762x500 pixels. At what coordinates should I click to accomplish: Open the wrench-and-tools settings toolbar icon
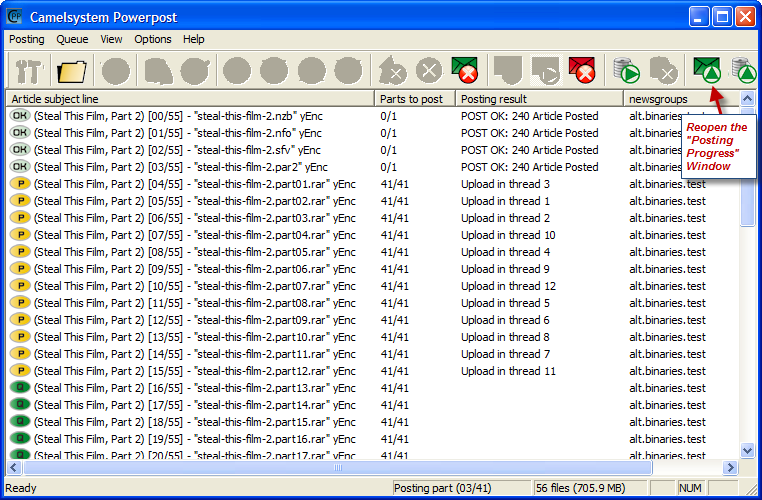click(29, 71)
